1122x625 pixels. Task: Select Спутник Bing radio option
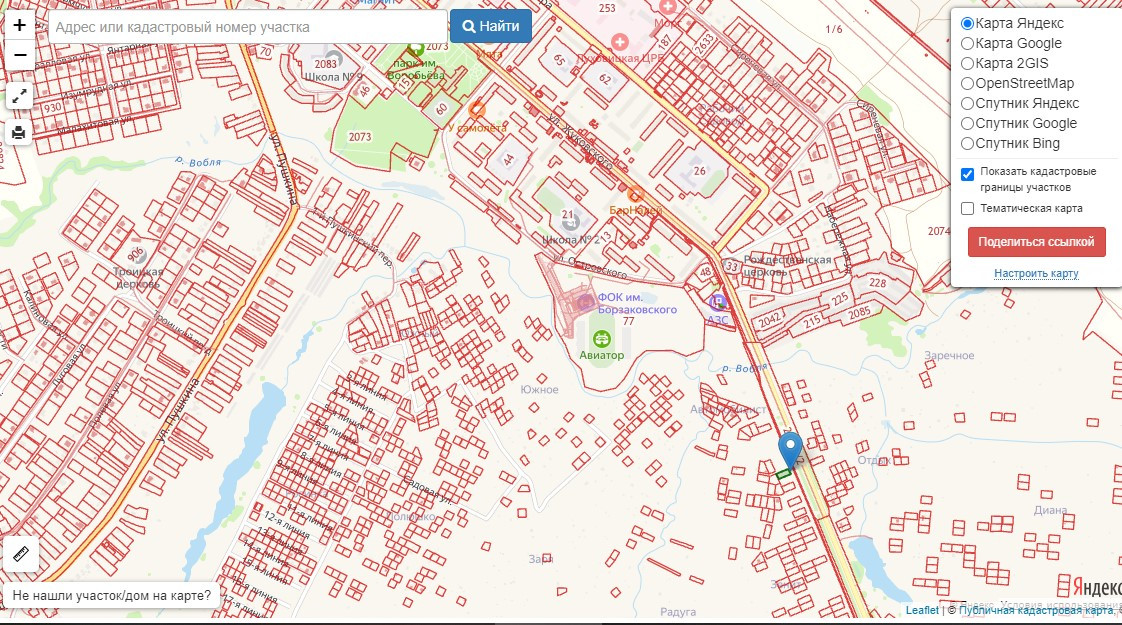967,144
